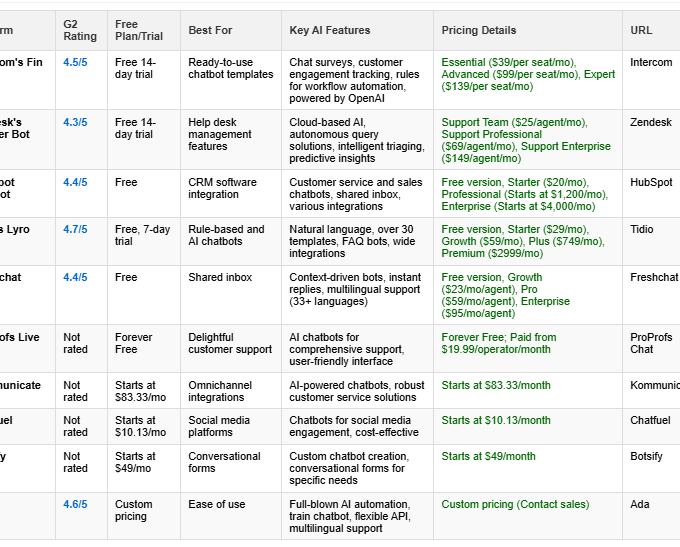Image resolution: width=680 pixels, height=547 pixels.
Task: Open 'Custom pricing (Contact sales)' link
Action: pos(515,505)
